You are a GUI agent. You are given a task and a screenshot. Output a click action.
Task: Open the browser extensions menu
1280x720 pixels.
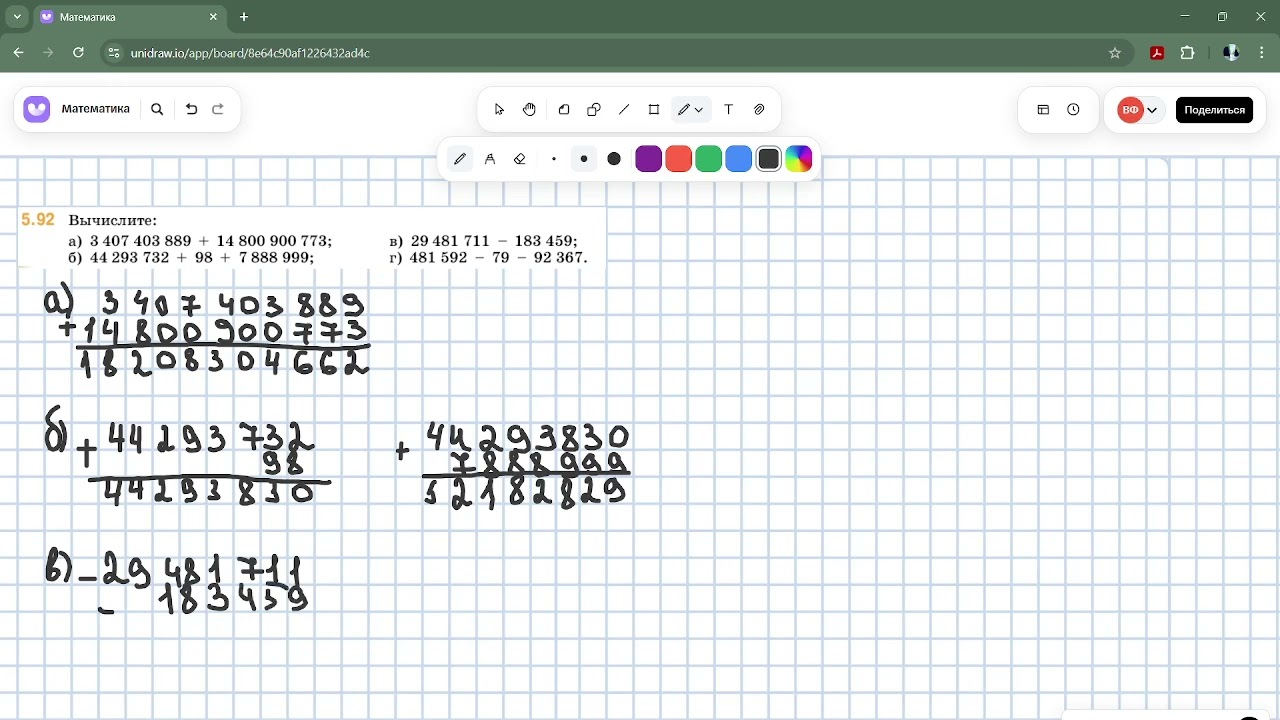click(x=1188, y=53)
